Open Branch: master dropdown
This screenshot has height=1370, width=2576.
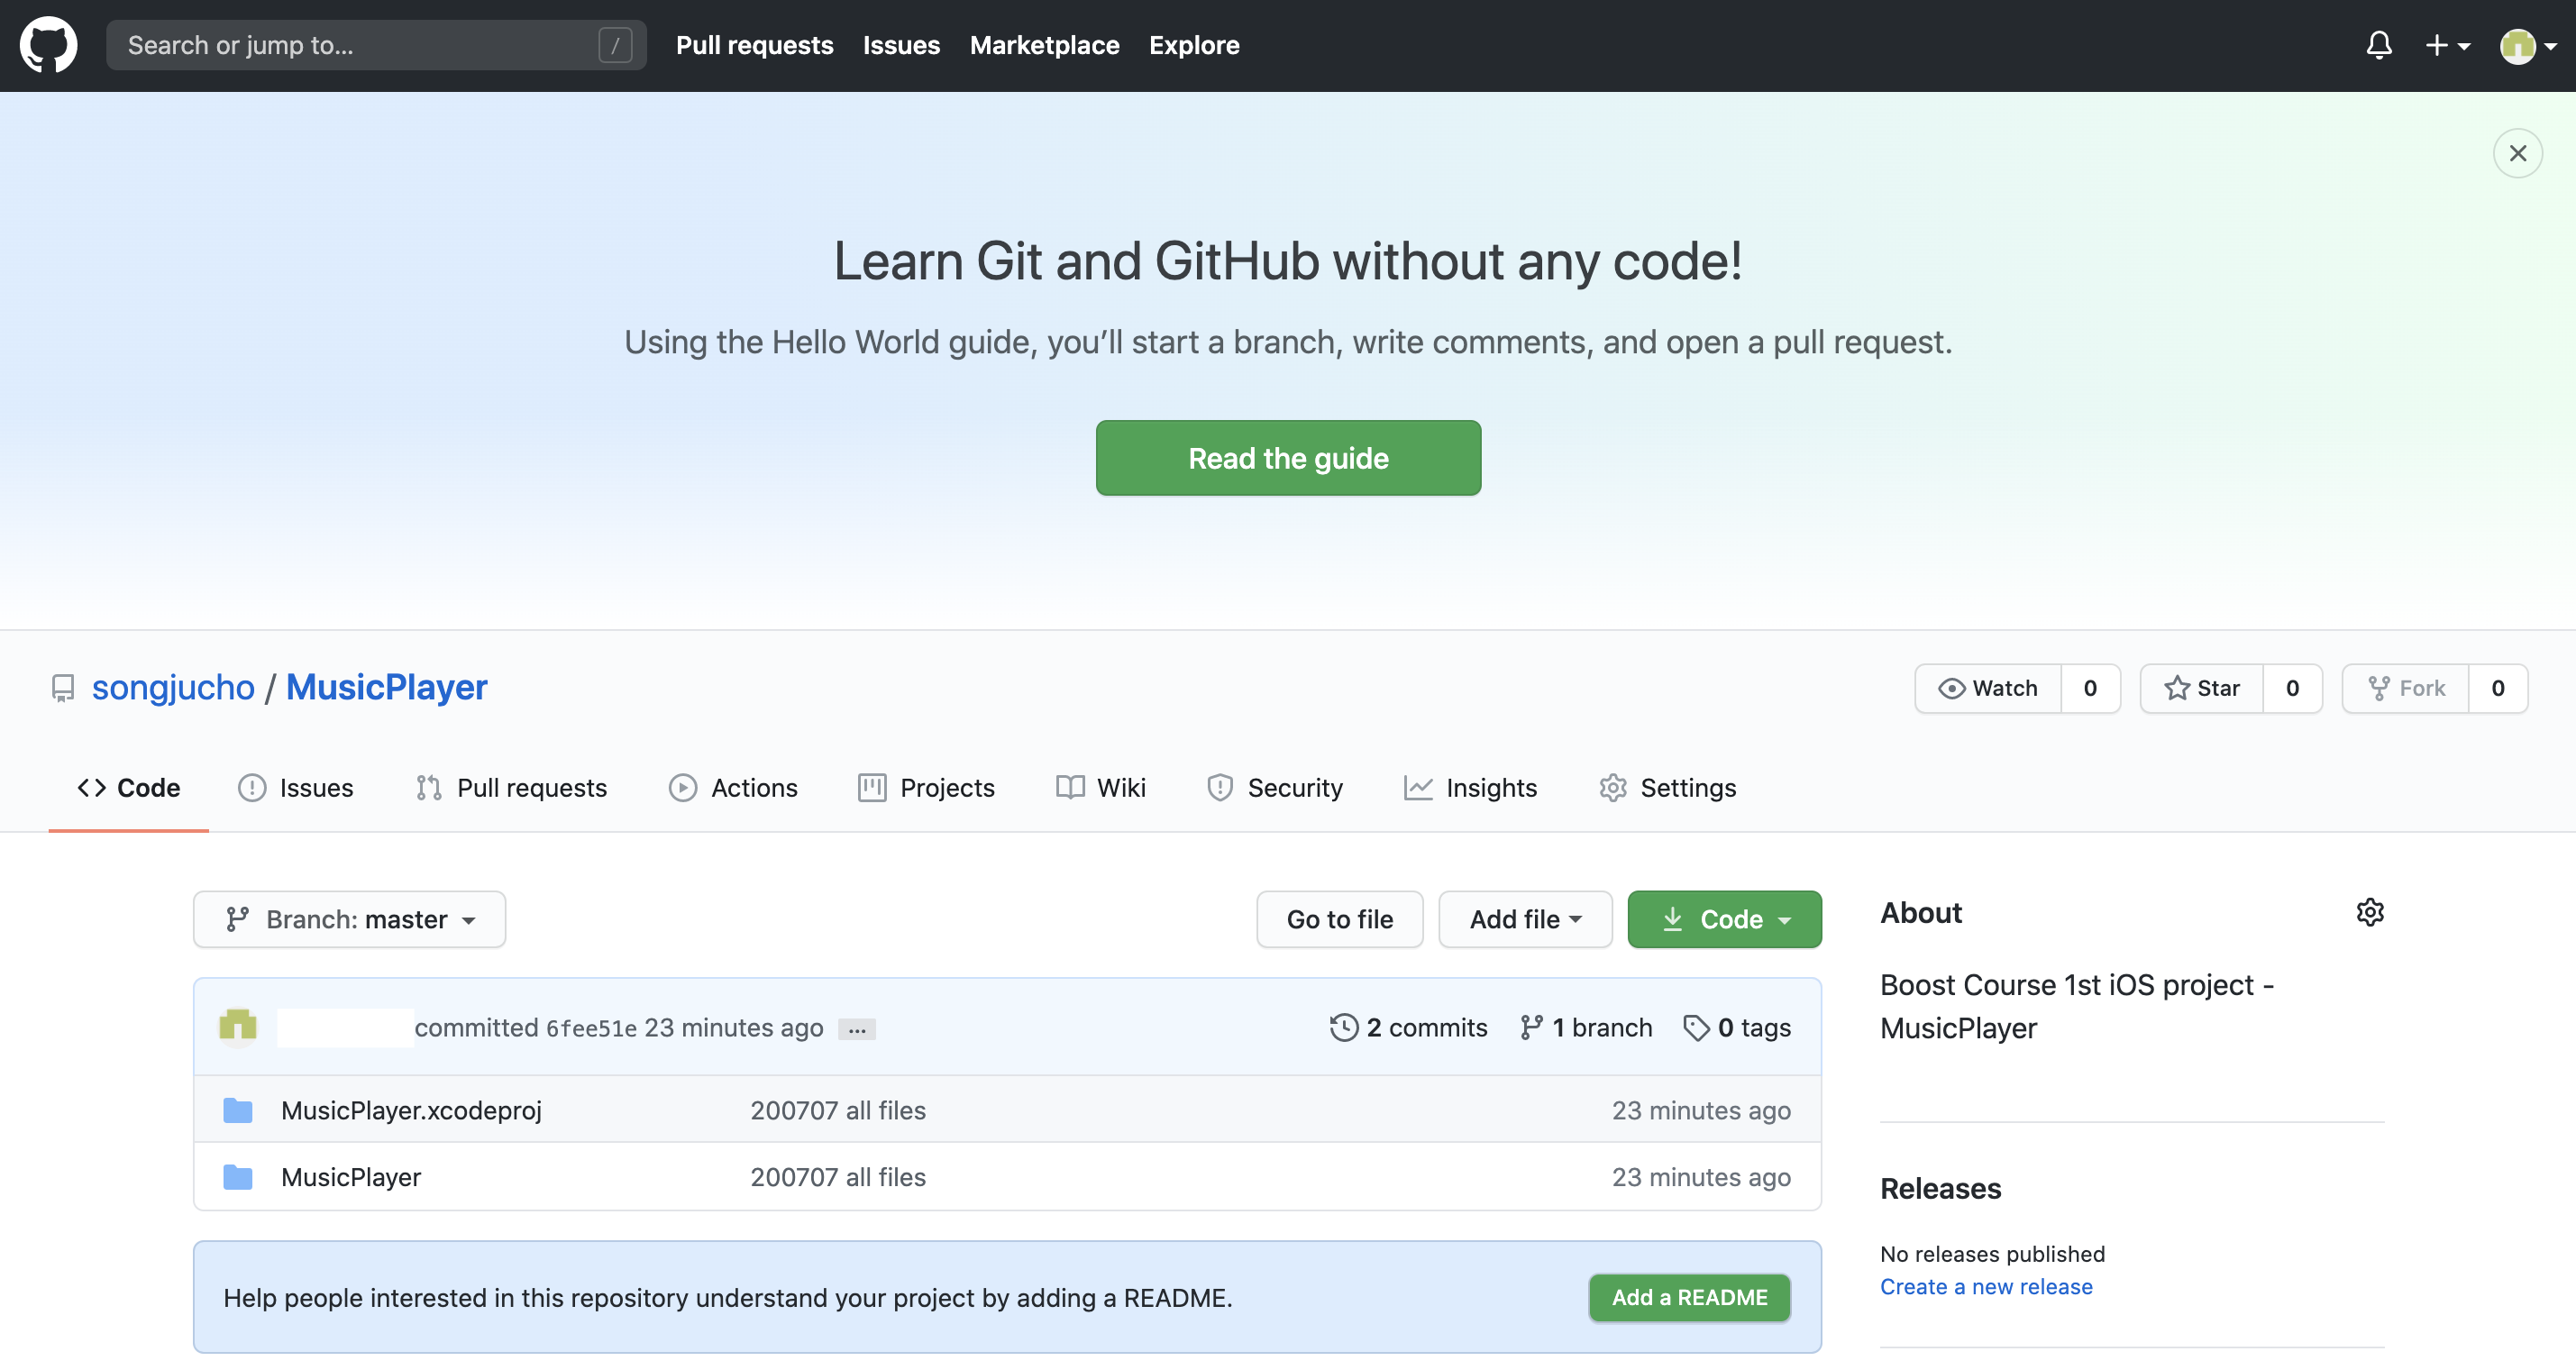[x=349, y=919]
